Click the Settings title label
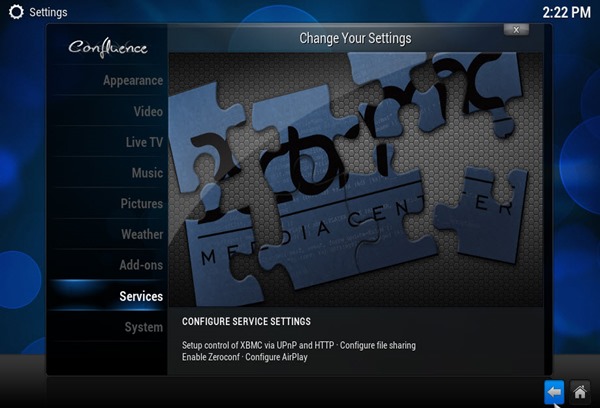Image resolution: width=600 pixels, height=408 pixels. 48,12
